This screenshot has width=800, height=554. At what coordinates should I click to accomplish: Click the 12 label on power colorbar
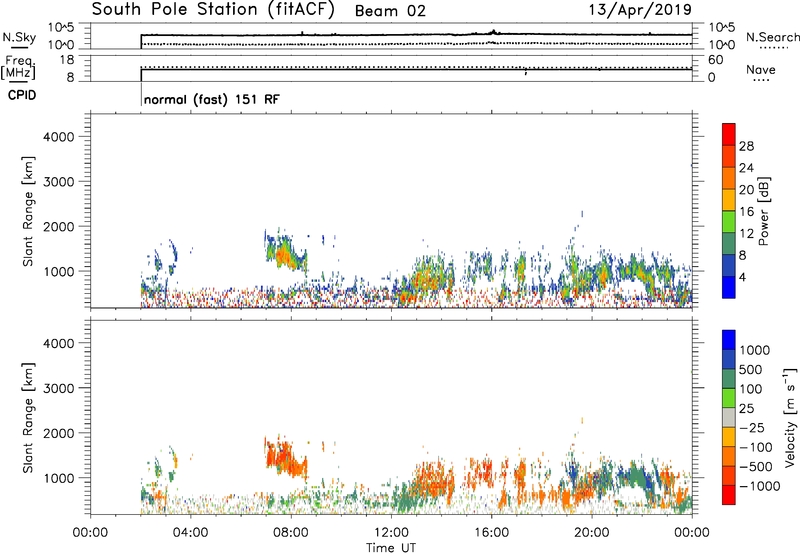tap(746, 234)
